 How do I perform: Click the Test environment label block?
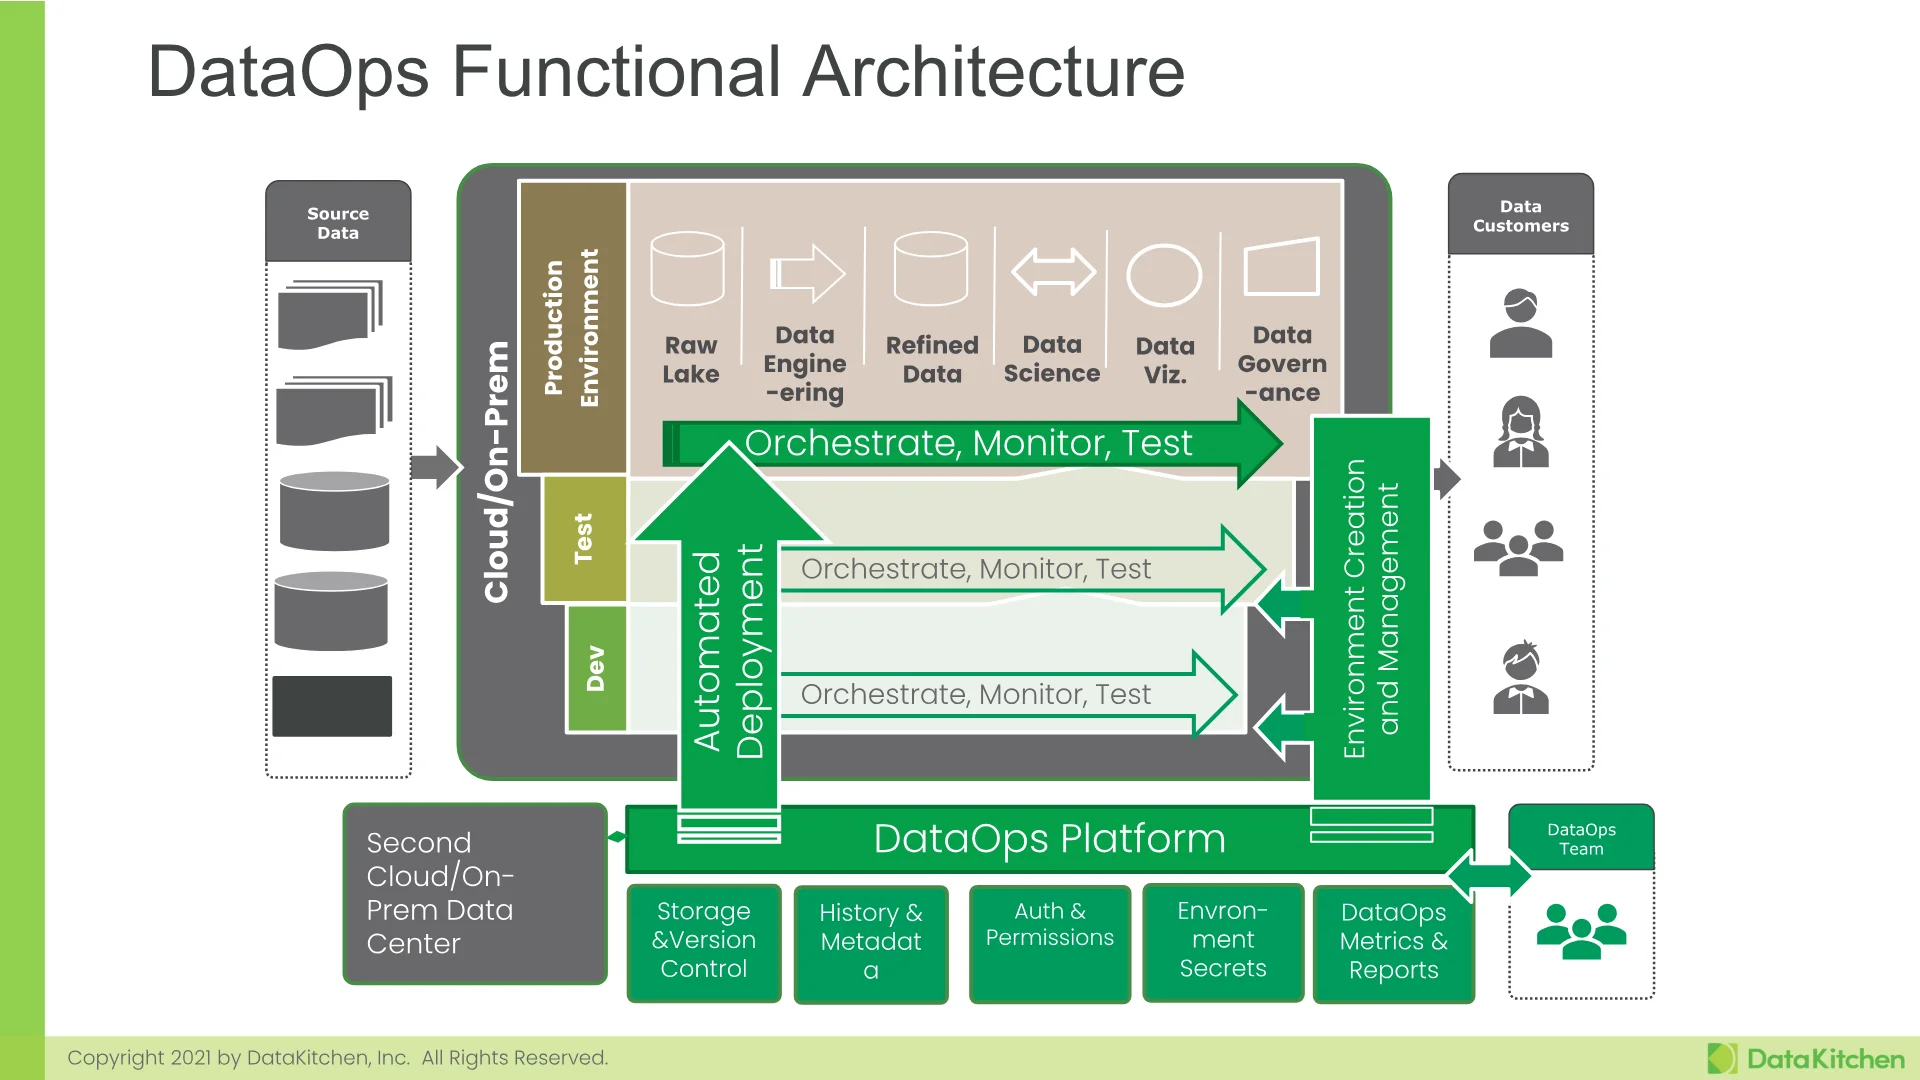585,540
